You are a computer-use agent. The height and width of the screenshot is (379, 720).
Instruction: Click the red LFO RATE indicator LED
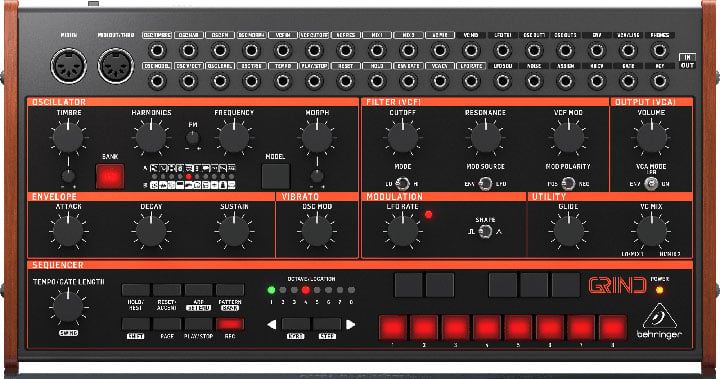click(x=428, y=215)
